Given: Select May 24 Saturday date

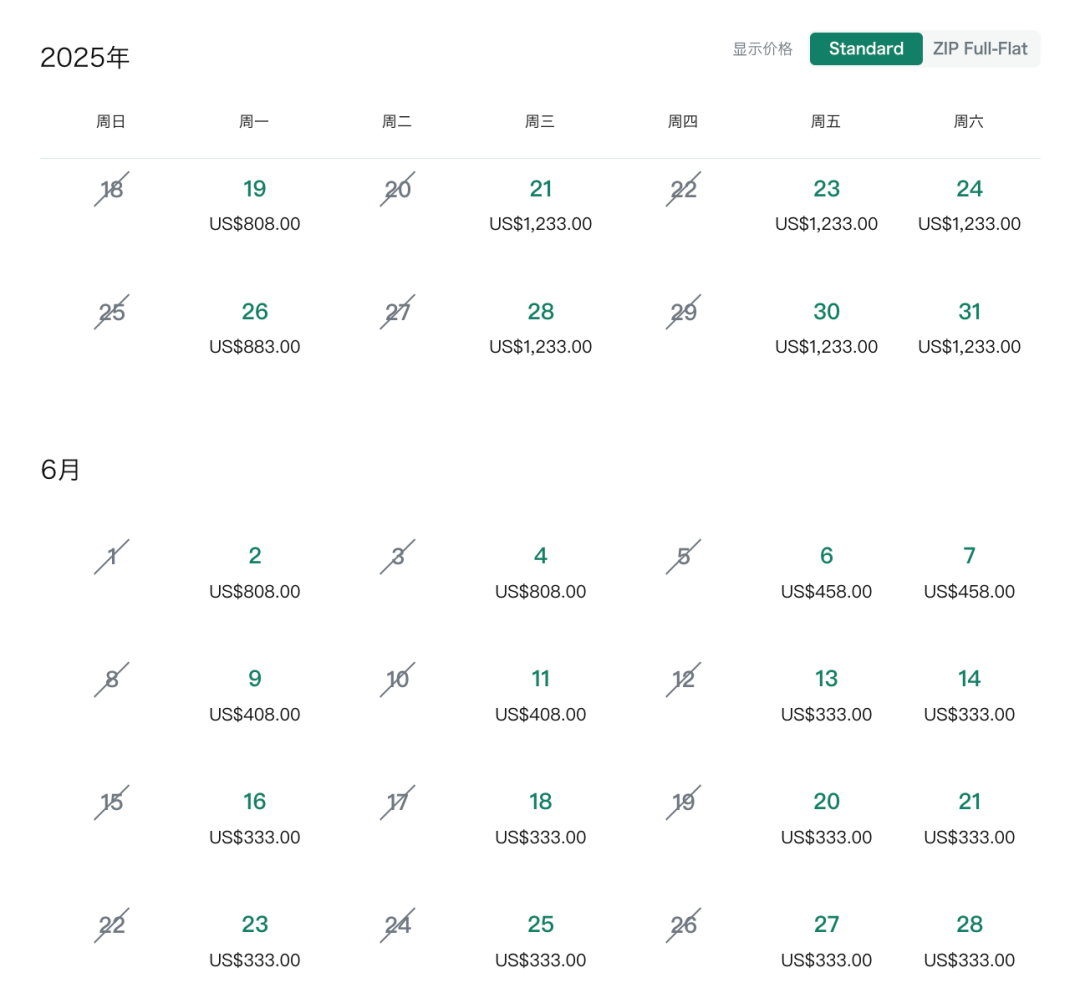Looking at the screenshot, I should (969, 205).
